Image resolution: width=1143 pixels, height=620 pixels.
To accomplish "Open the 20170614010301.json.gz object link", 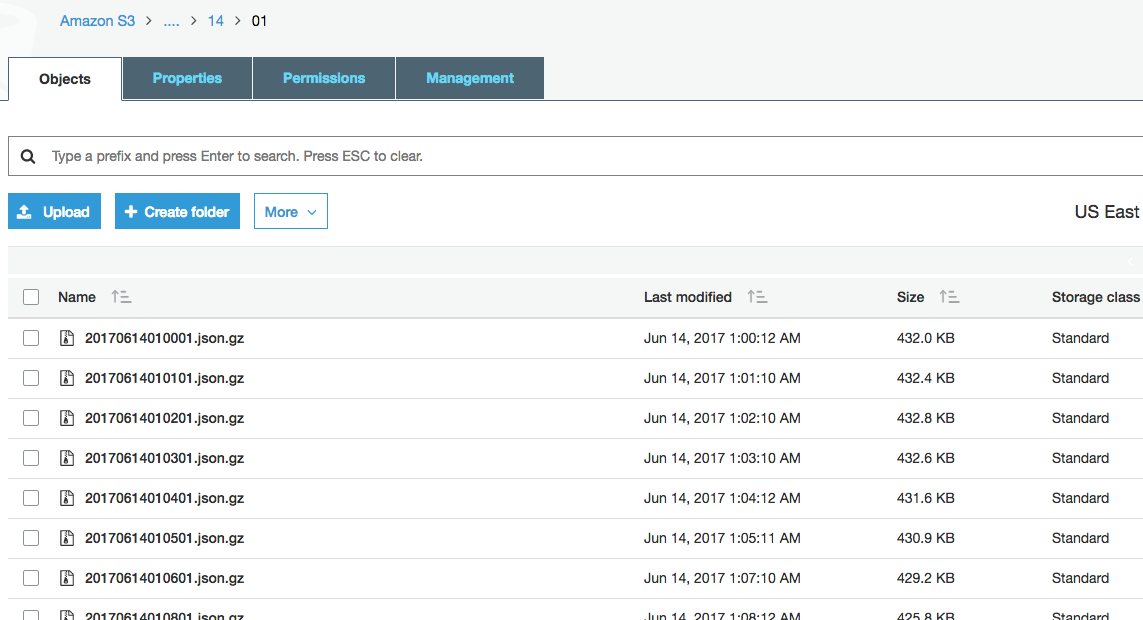I will (x=164, y=458).
